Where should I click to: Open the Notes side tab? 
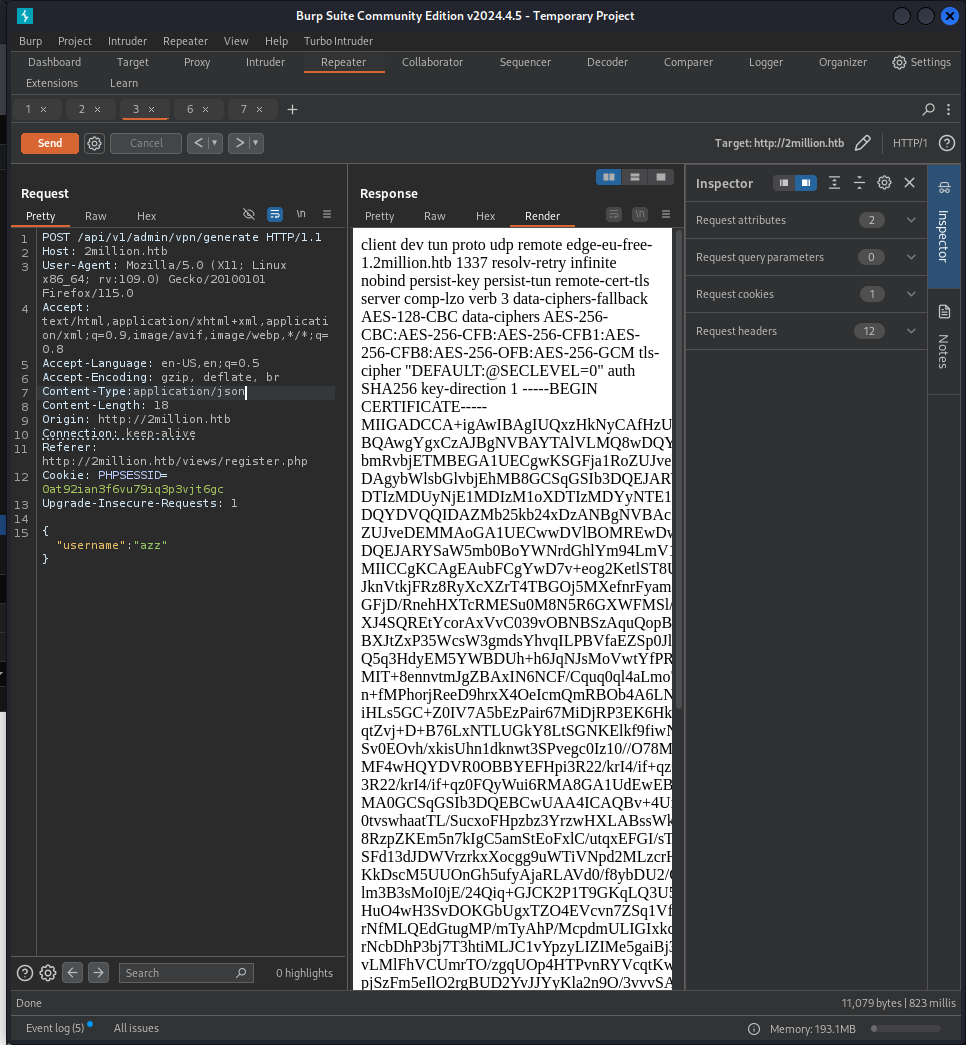[943, 340]
